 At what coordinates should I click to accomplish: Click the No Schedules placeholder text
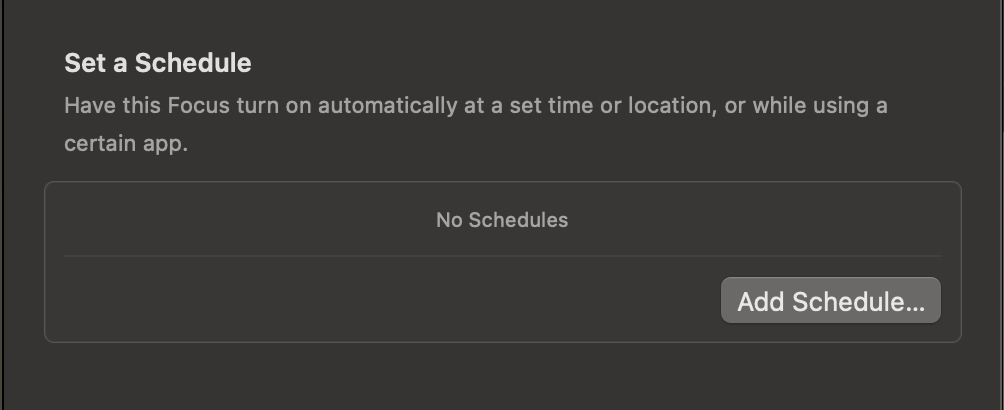(502, 220)
